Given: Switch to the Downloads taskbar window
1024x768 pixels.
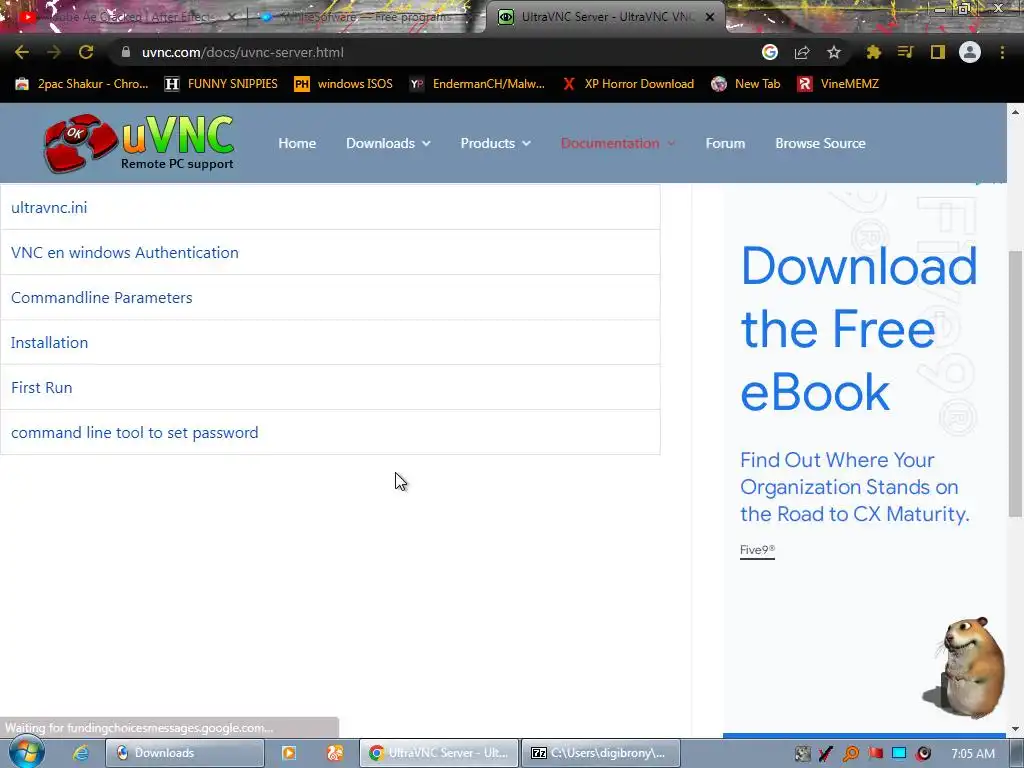Looking at the screenshot, I should pos(185,753).
